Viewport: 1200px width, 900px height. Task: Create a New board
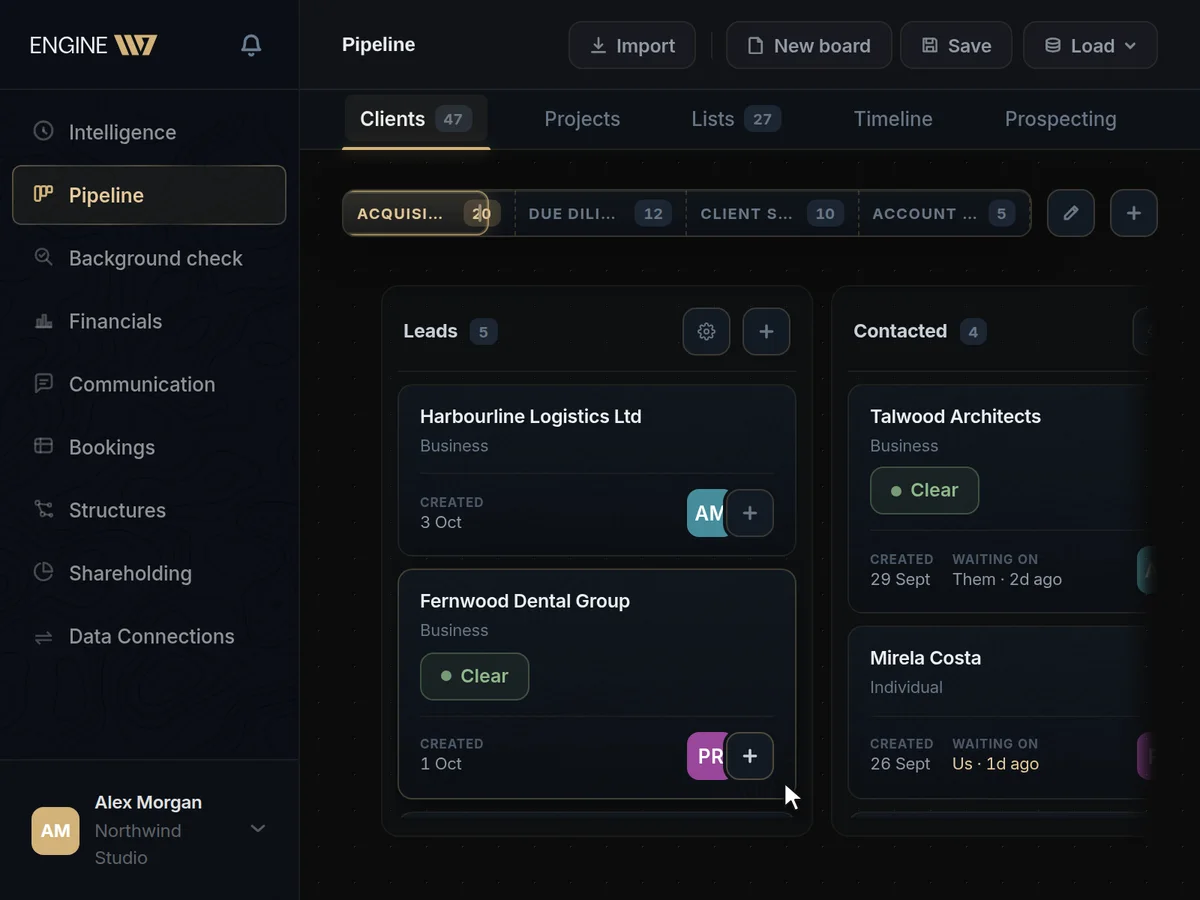pos(809,45)
